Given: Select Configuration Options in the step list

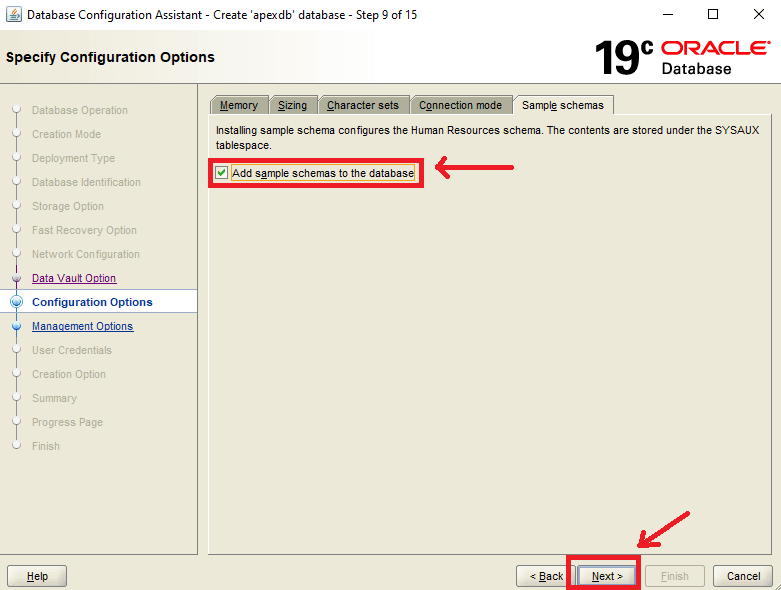Looking at the screenshot, I should tap(92, 302).
